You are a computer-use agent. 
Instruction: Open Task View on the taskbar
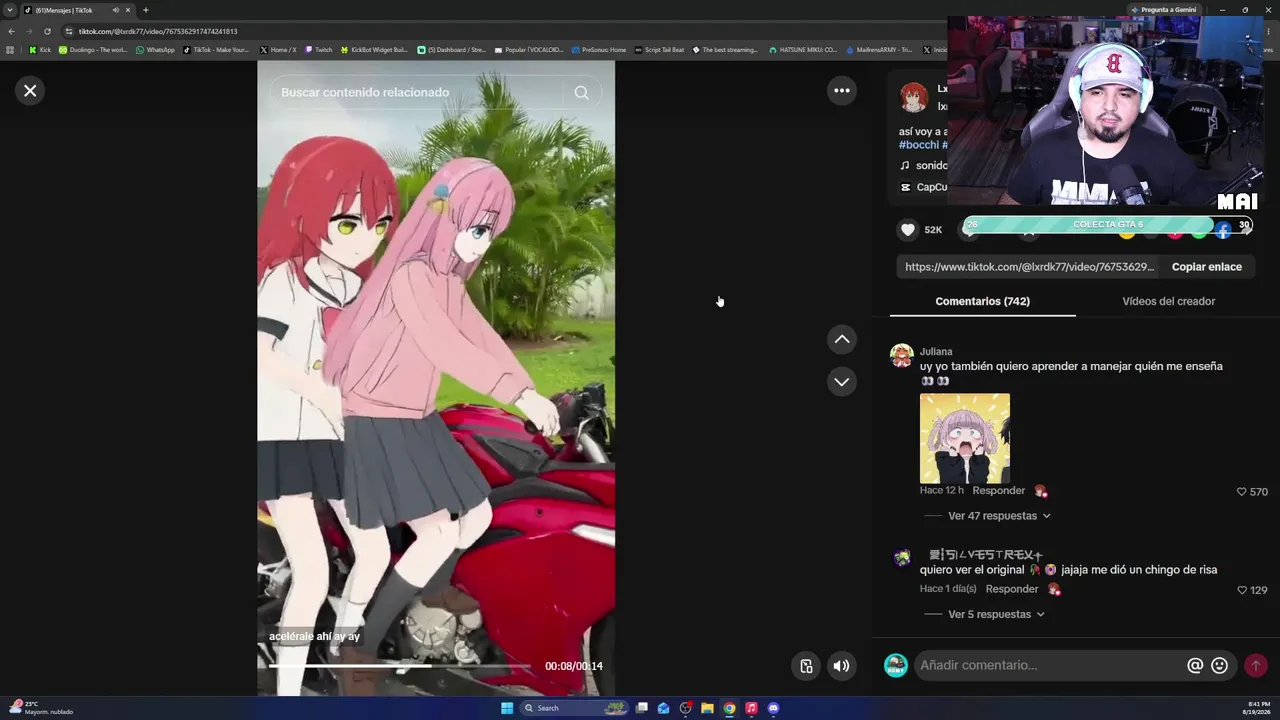pos(642,708)
